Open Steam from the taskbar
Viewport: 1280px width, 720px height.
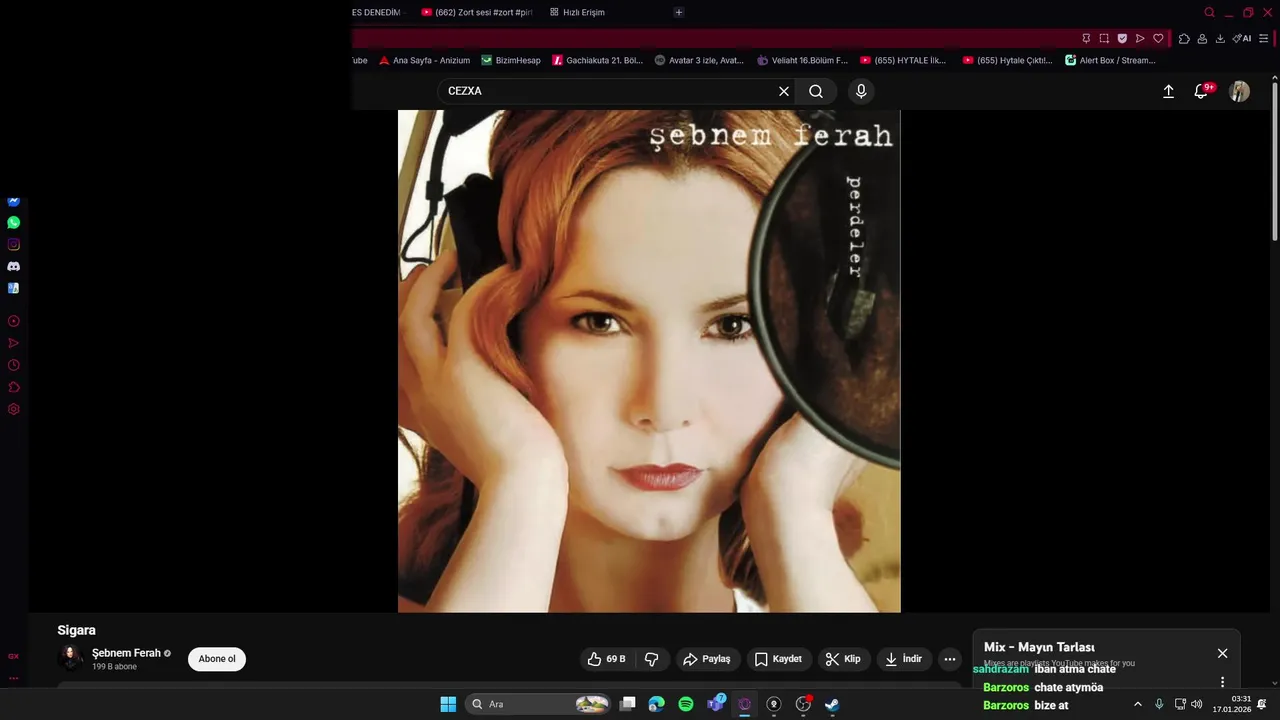tap(832, 704)
